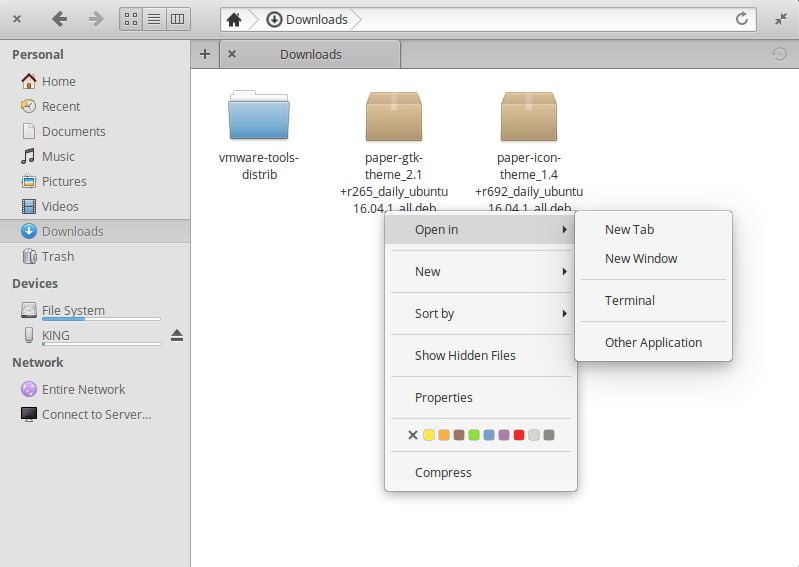Click the Music note icon
The height and width of the screenshot is (567, 799).
click(29, 156)
